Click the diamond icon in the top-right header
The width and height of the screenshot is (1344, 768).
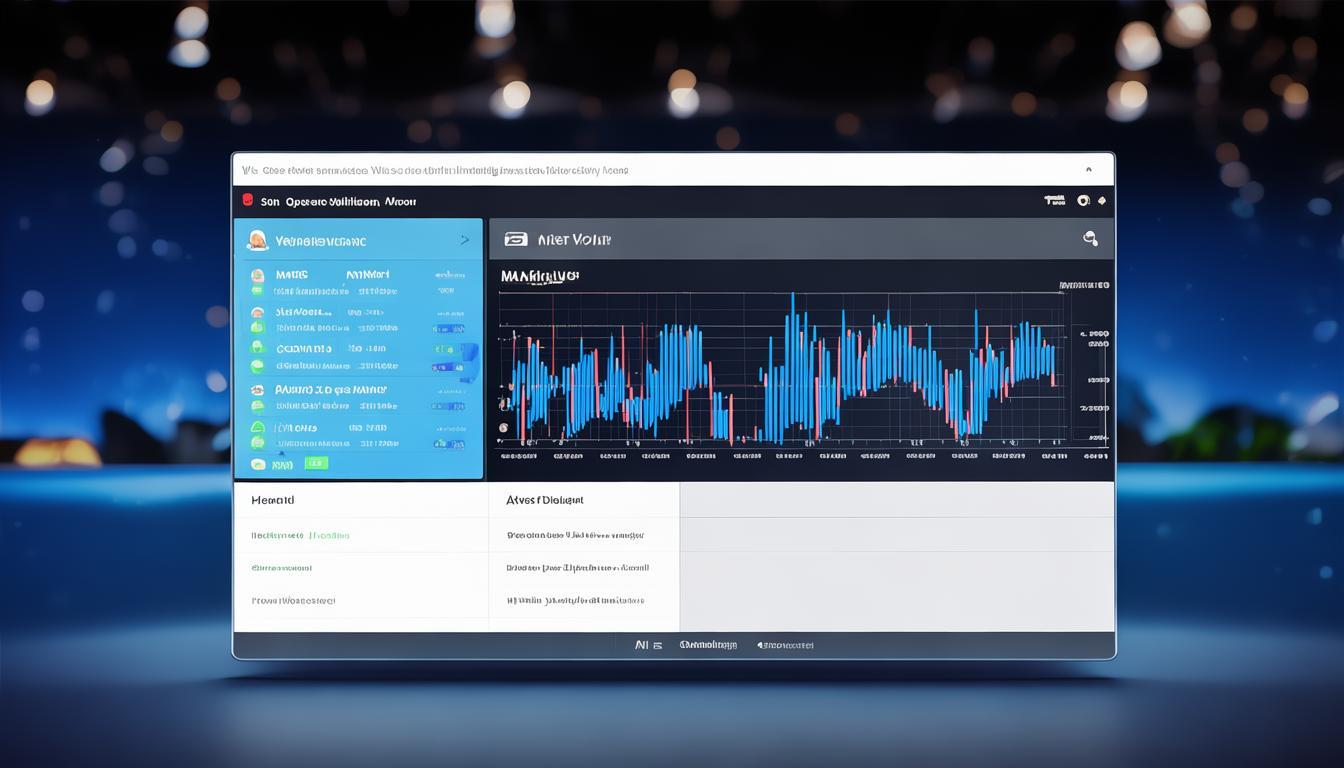point(1102,200)
